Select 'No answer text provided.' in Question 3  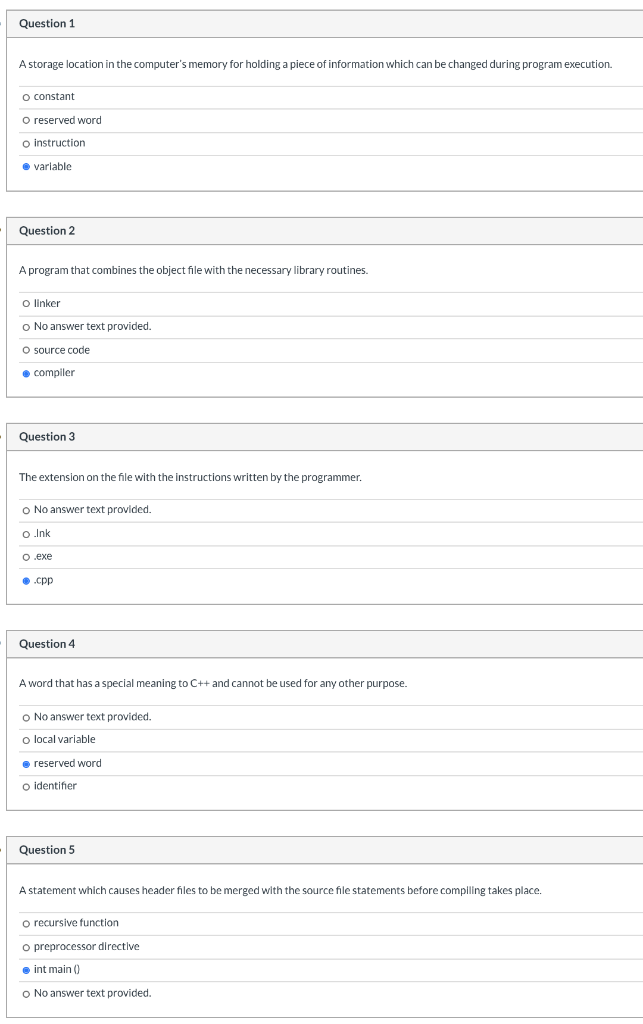(x=26, y=511)
